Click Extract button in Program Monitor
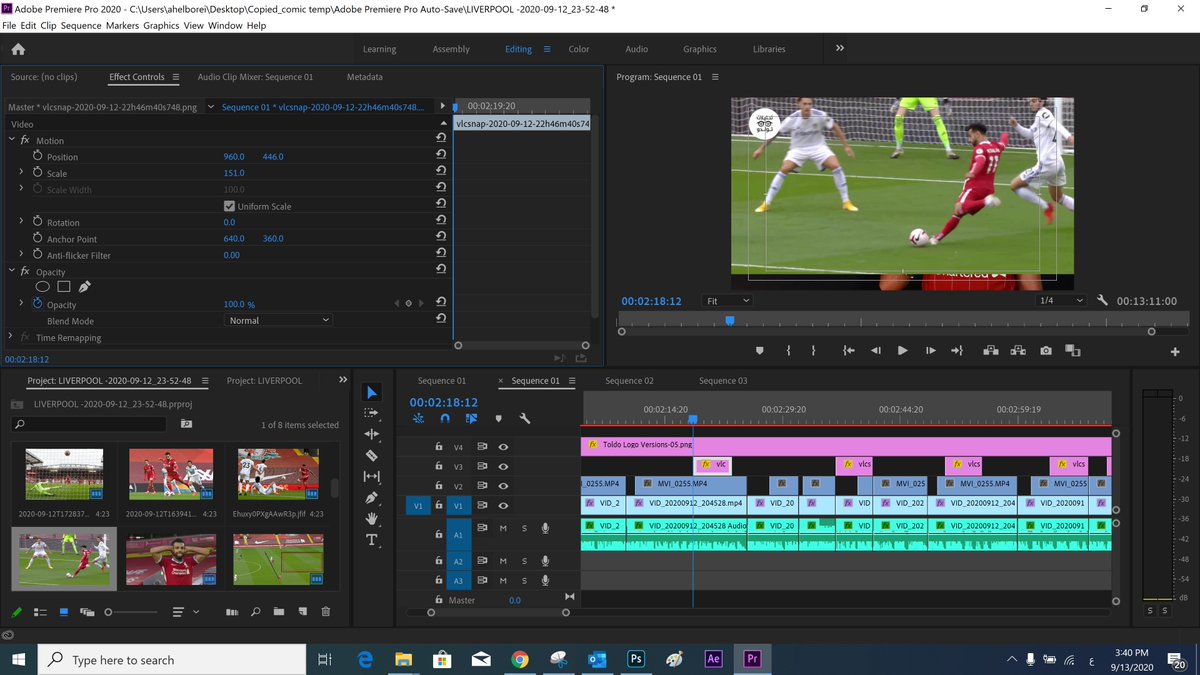The width and height of the screenshot is (1200, 675). coord(1018,351)
